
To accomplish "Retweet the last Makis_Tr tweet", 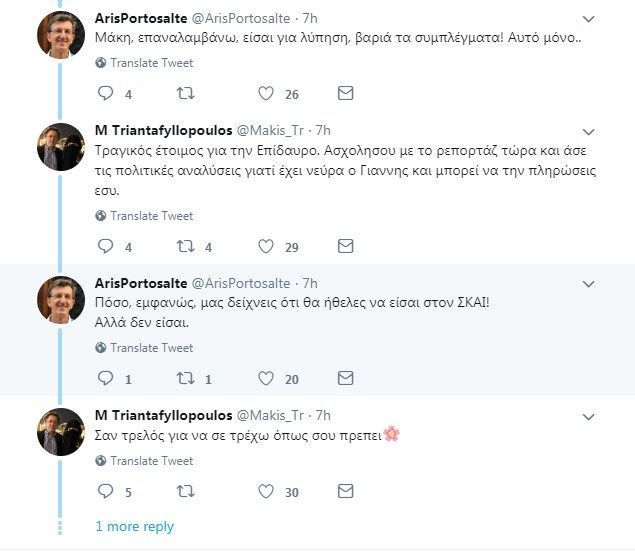I will point(185,491).
